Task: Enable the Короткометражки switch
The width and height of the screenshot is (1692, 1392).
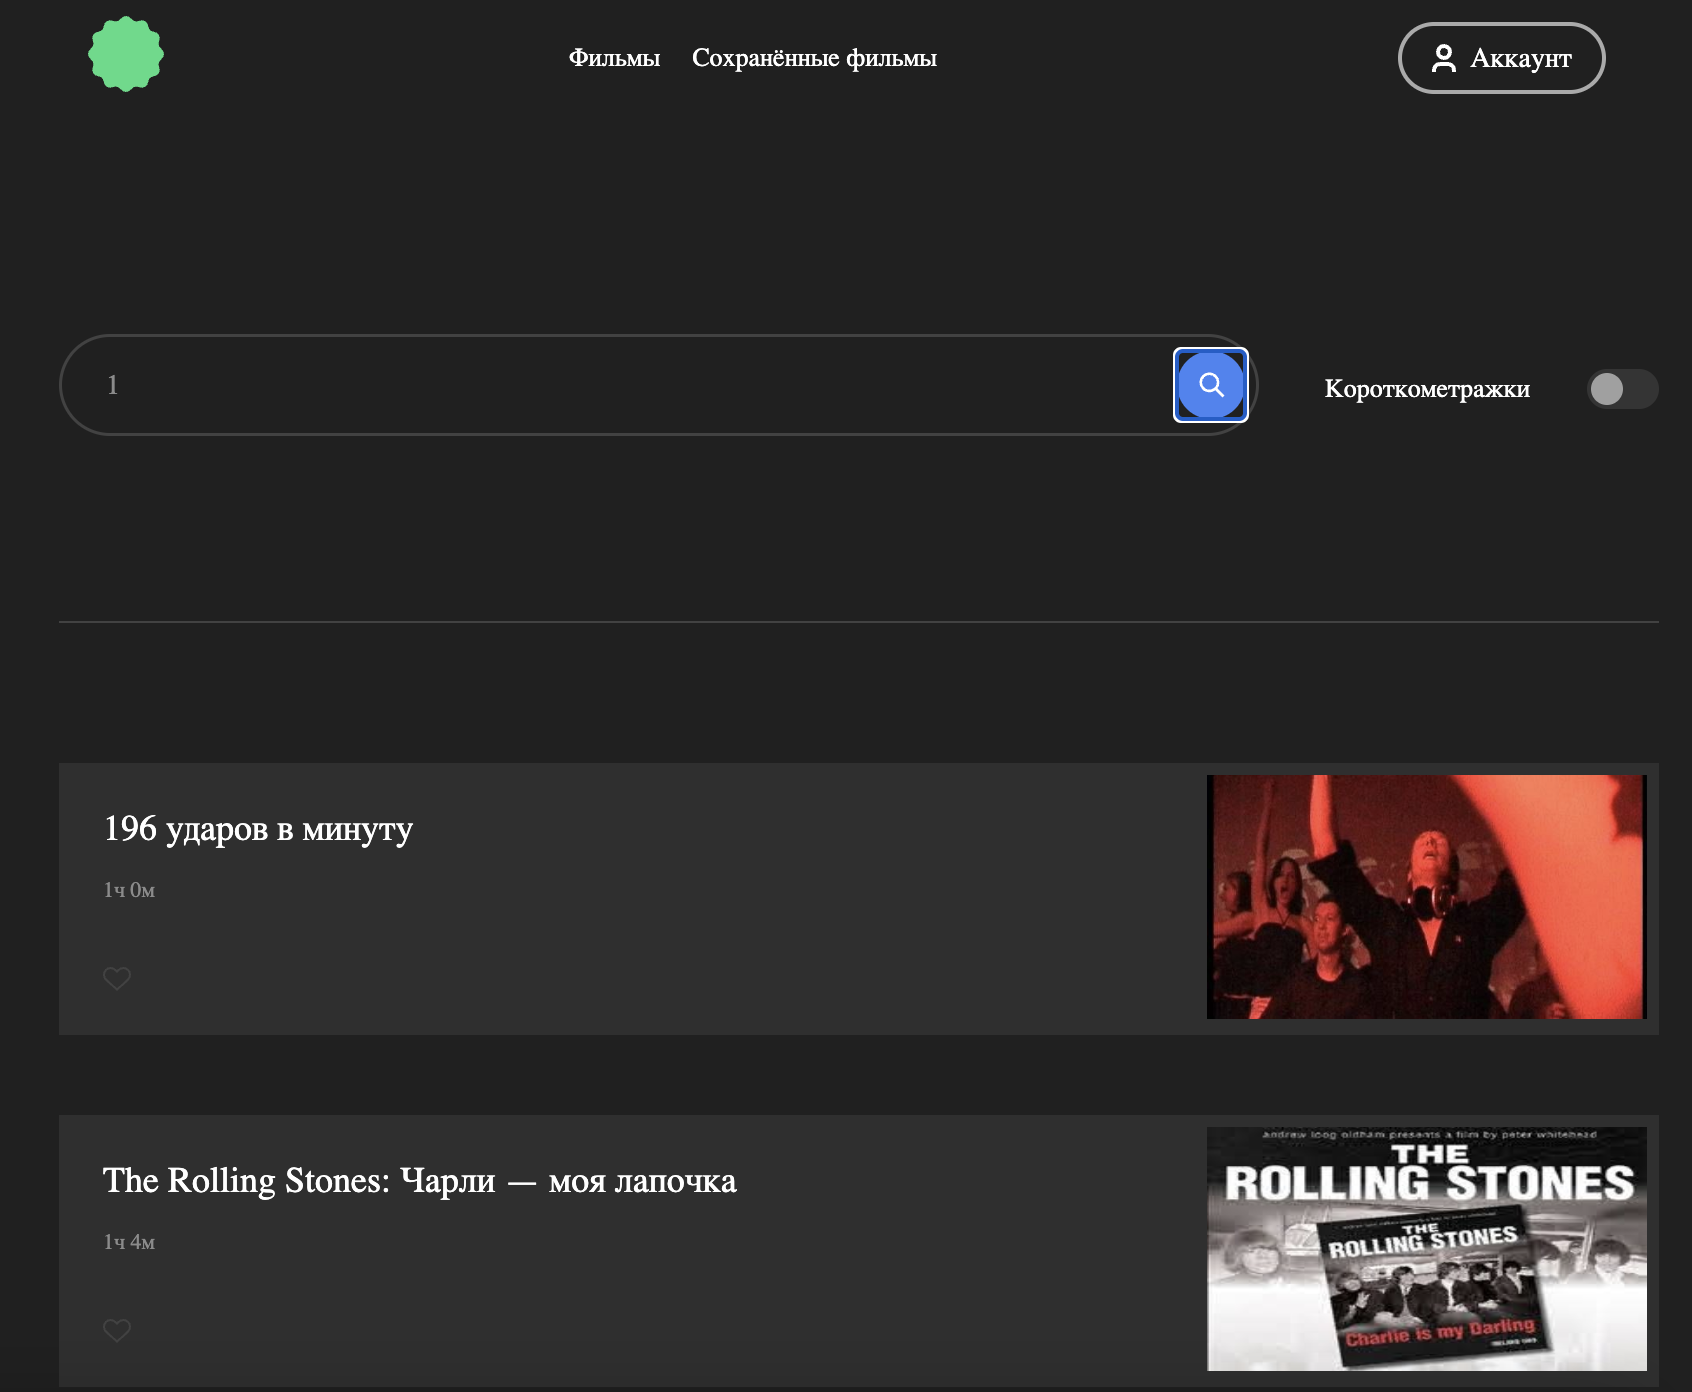Action: (1622, 389)
